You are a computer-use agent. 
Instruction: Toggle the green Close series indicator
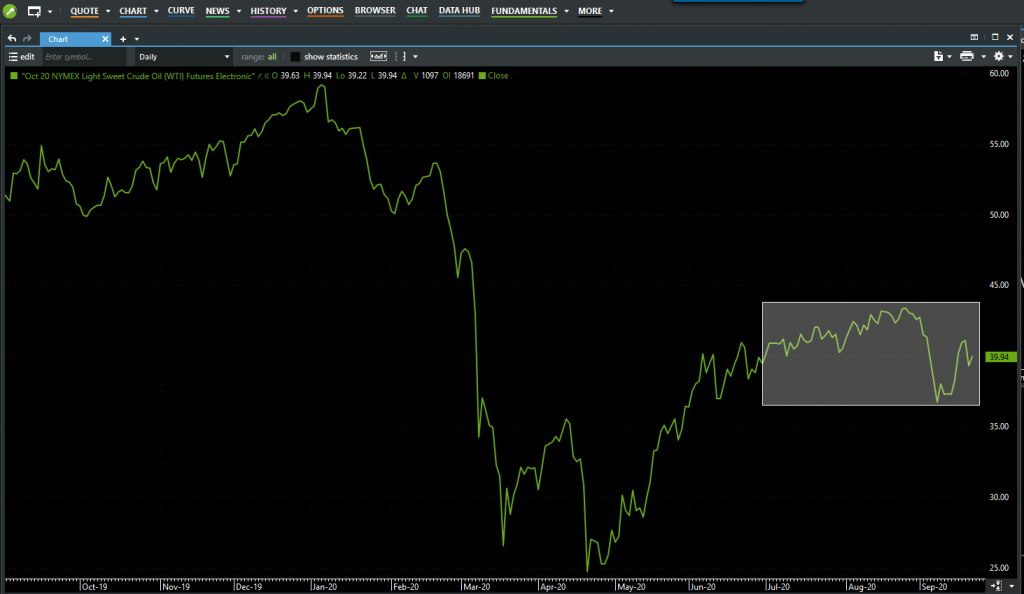click(x=483, y=75)
